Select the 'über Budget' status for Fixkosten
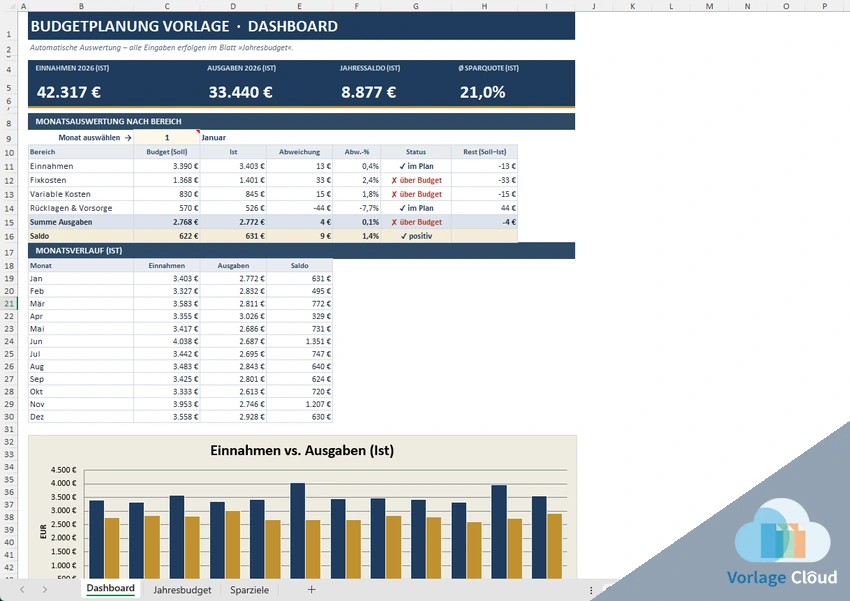 point(416,180)
